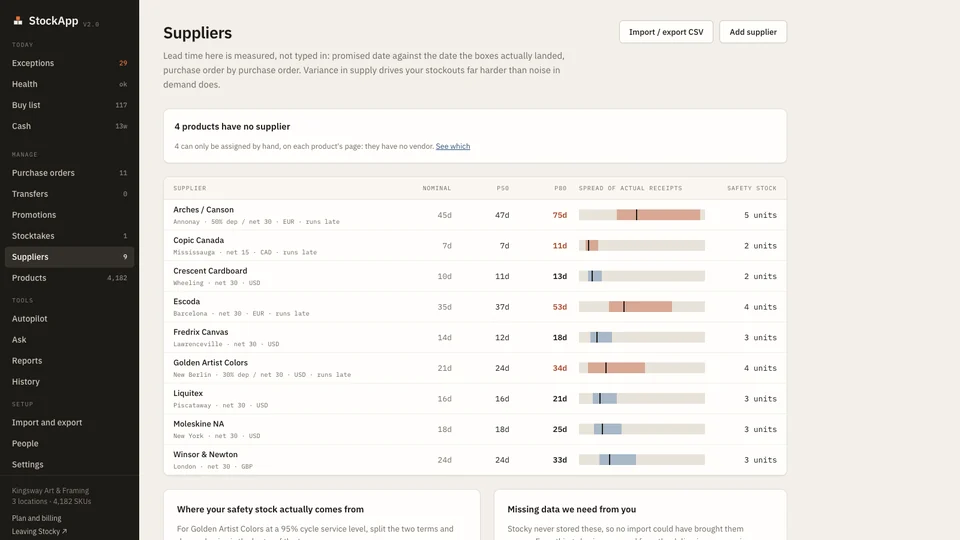Click the Suppliers page title
The image size is (960, 540).
197,32
